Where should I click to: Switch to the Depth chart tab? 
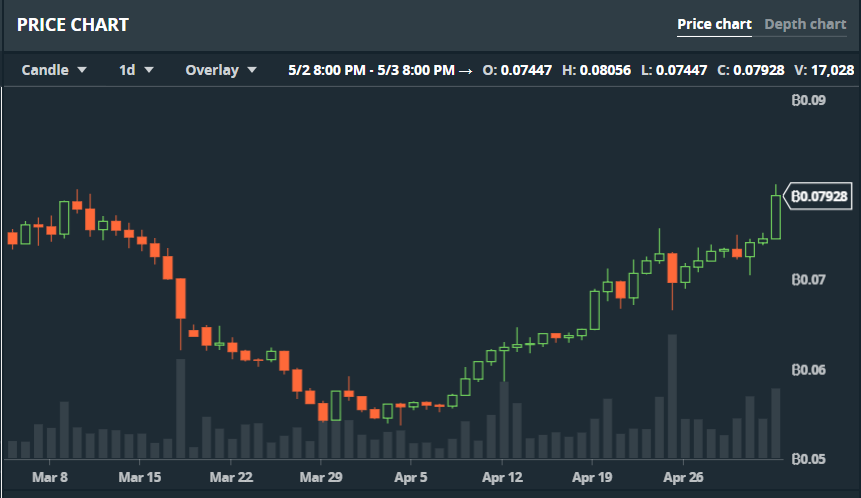(x=805, y=24)
